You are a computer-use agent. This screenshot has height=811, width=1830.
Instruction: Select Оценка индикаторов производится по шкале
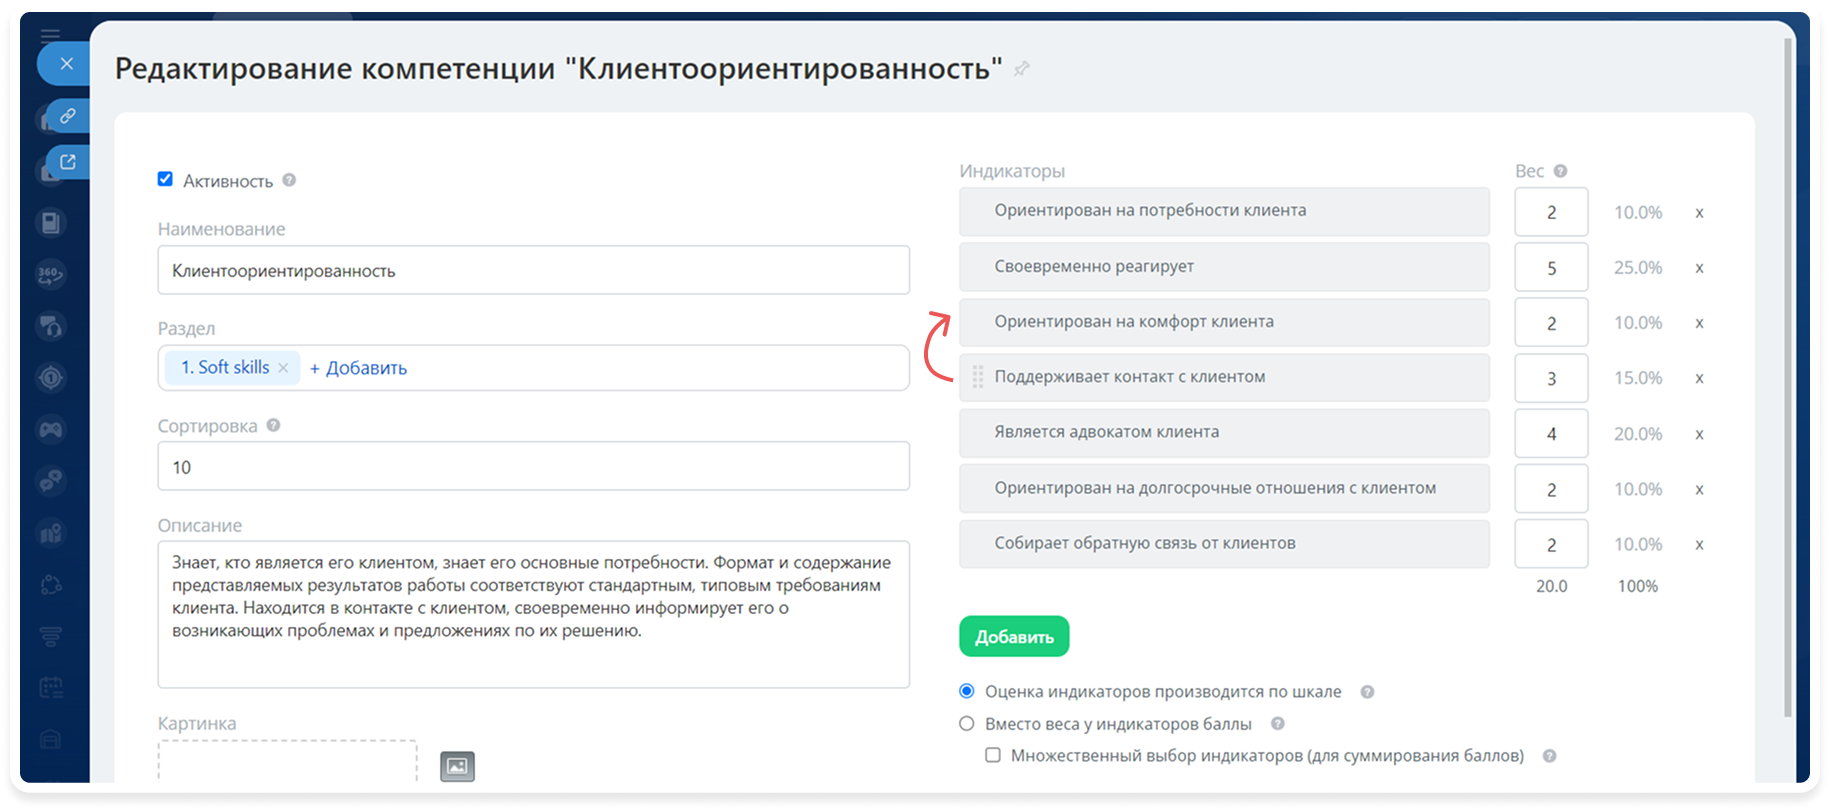(x=967, y=691)
